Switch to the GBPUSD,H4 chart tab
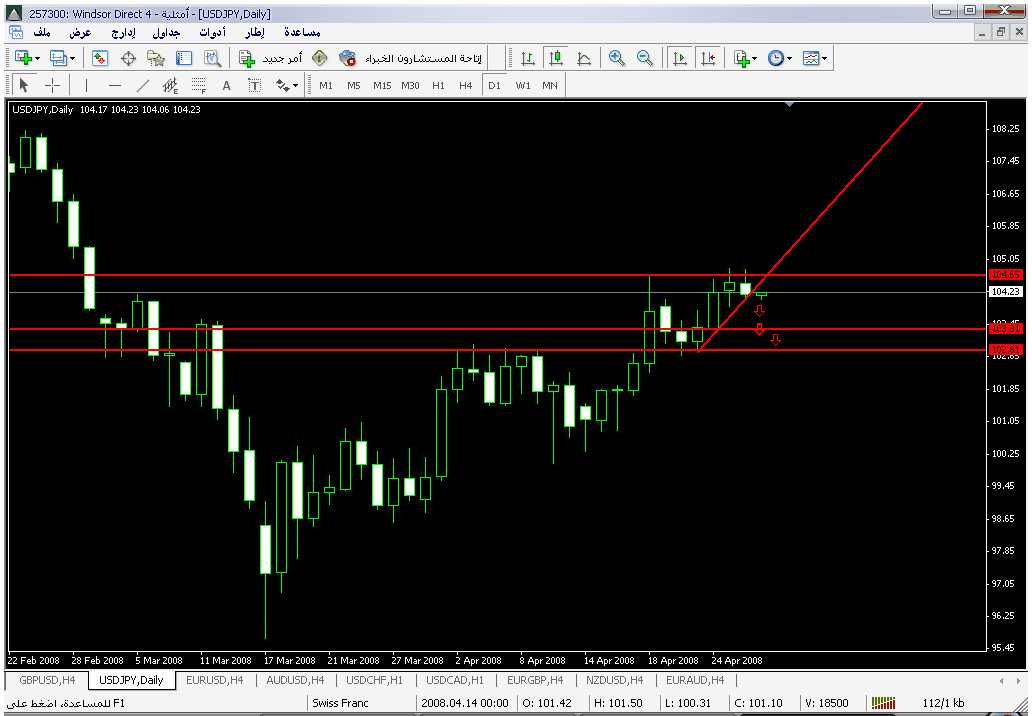 coord(47,680)
